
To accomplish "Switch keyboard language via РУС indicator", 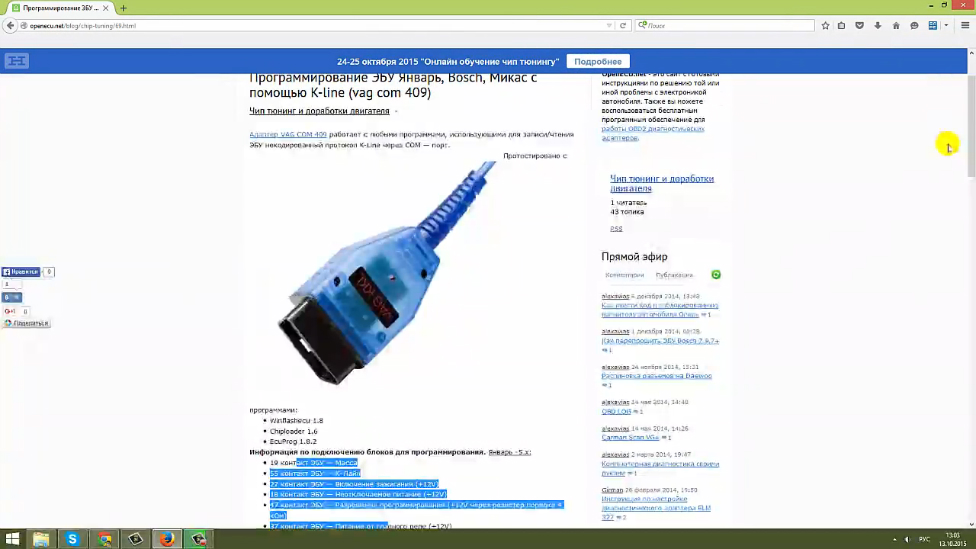I will (924, 540).
